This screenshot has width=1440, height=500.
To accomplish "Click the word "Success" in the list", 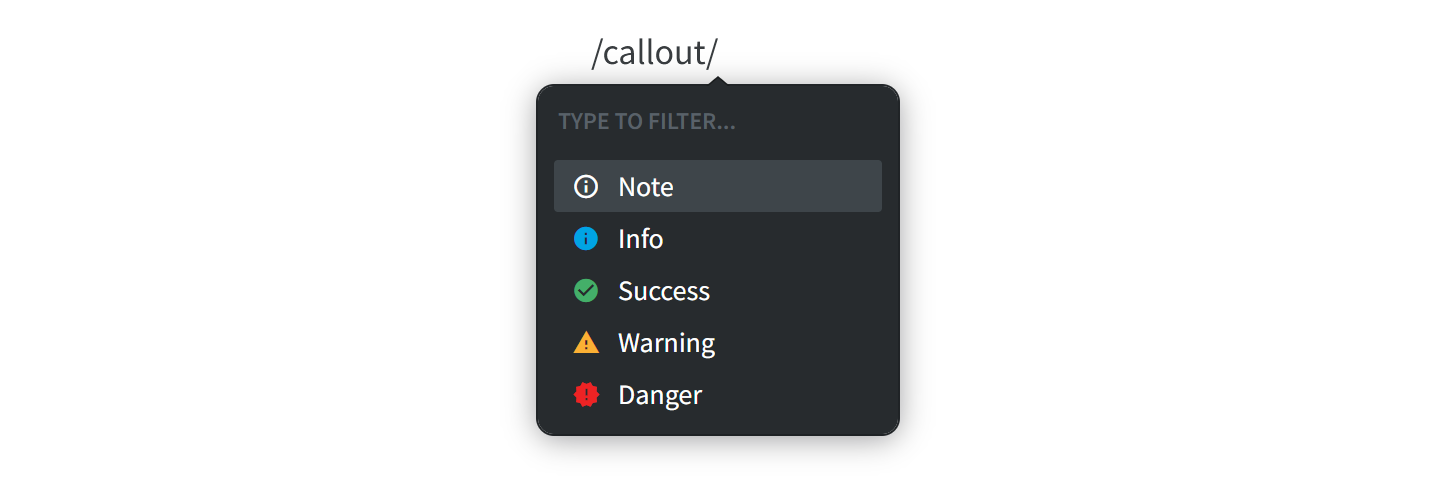I will click(664, 290).
